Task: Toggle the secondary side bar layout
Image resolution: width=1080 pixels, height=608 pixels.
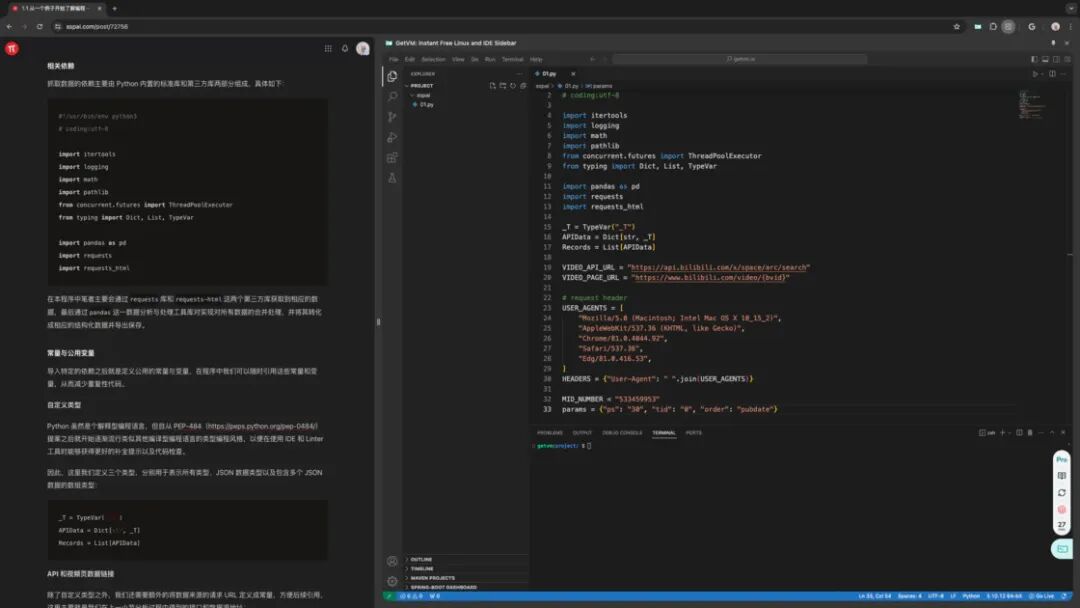Action: click(1056, 59)
